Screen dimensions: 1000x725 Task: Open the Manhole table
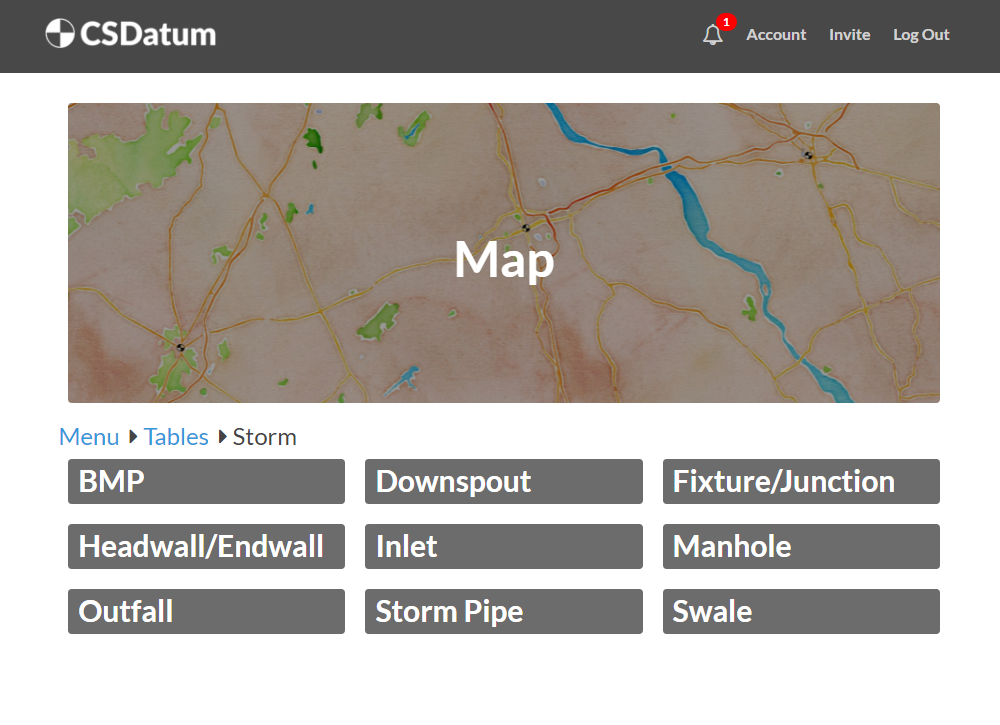[801, 547]
